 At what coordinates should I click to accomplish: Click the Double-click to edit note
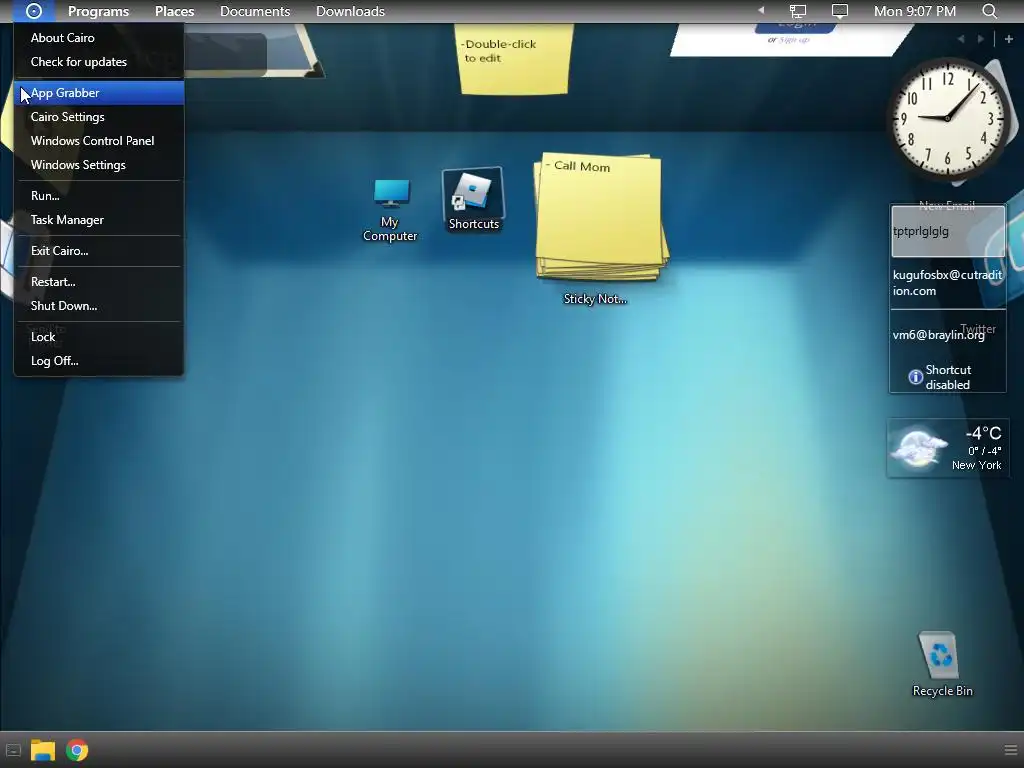[x=514, y=59]
